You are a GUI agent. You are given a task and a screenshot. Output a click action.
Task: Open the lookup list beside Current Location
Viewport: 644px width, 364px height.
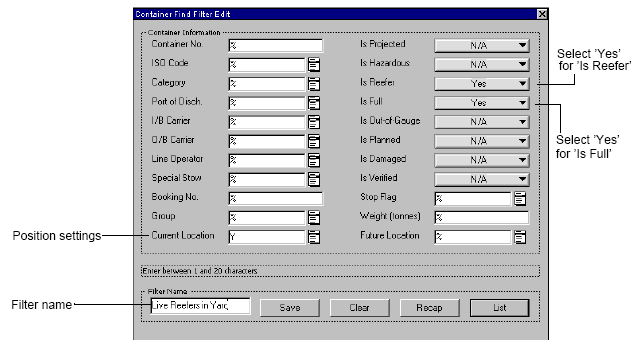point(314,237)
